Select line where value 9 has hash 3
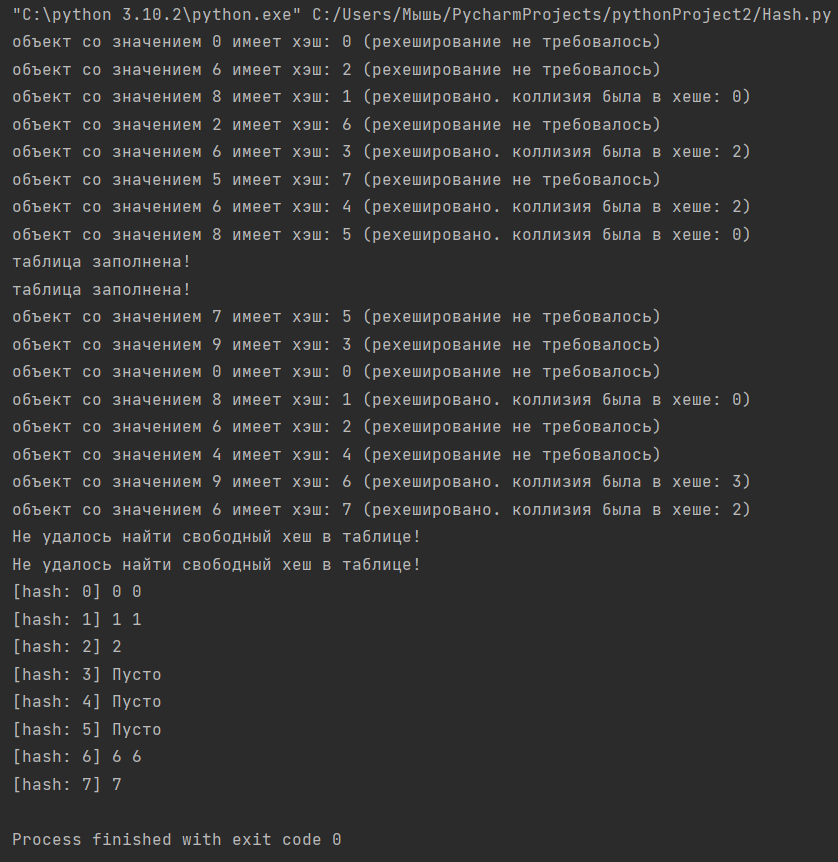This screenshot has height=862, width=838. pos(336,345)
